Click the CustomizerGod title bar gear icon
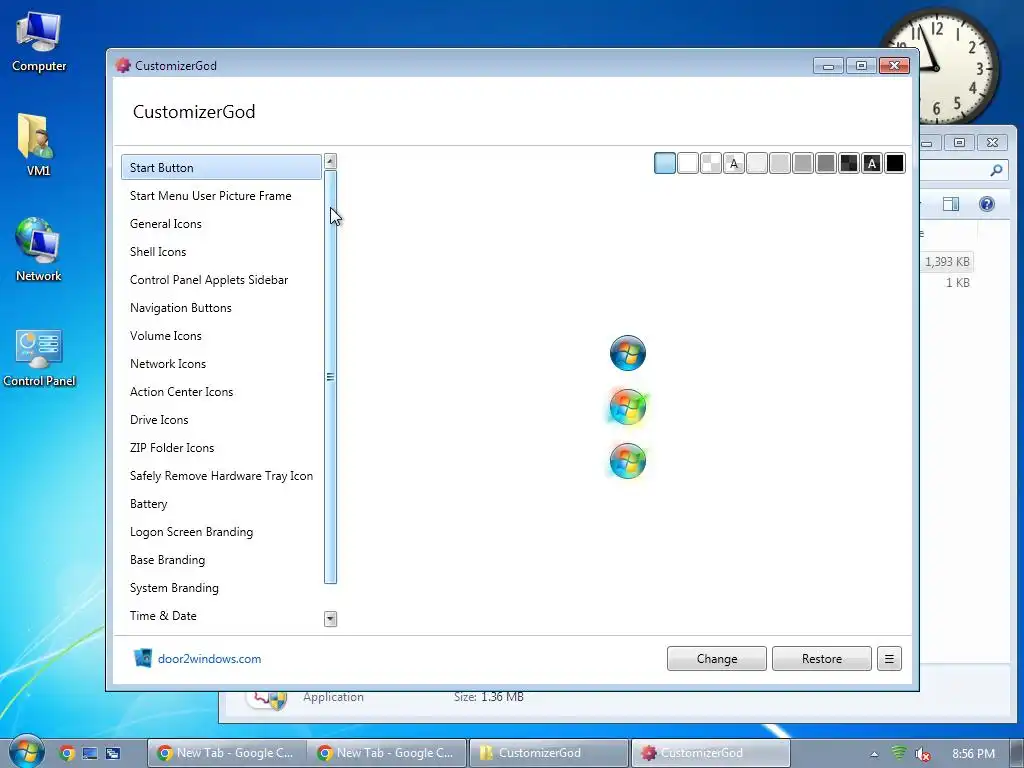This screenshot has width=1024, height=768. click(x=123, y=65)
